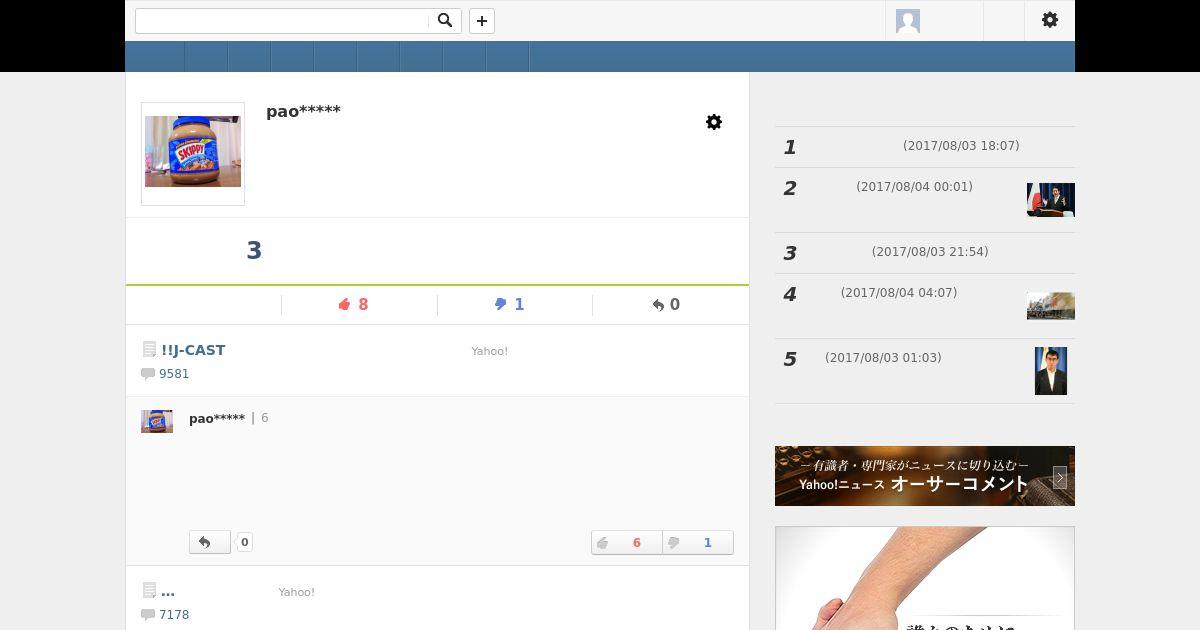
Task: Open the top-right settings gear
Action: [1050, 20]
